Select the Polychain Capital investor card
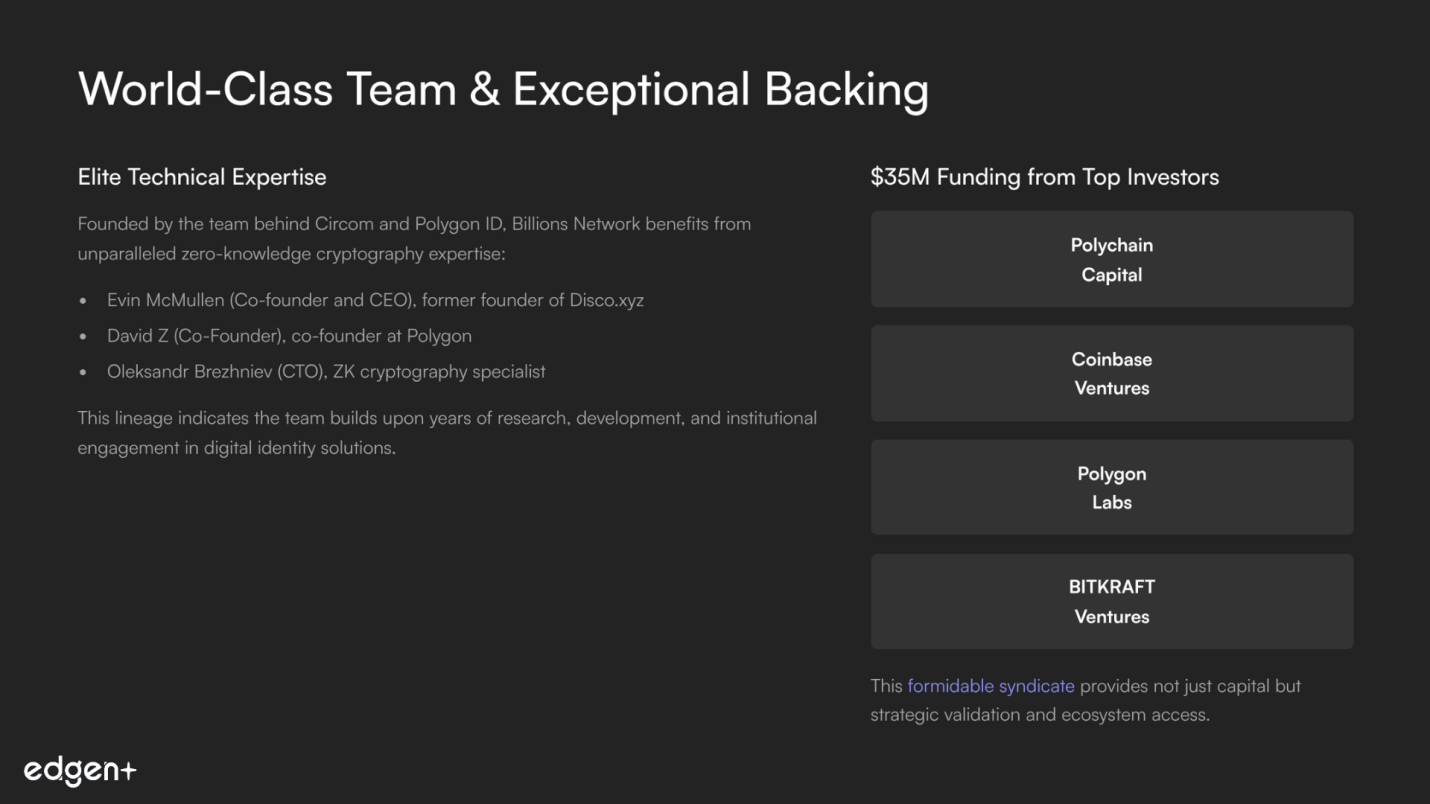1430x804 pixels. [1111, 259]
